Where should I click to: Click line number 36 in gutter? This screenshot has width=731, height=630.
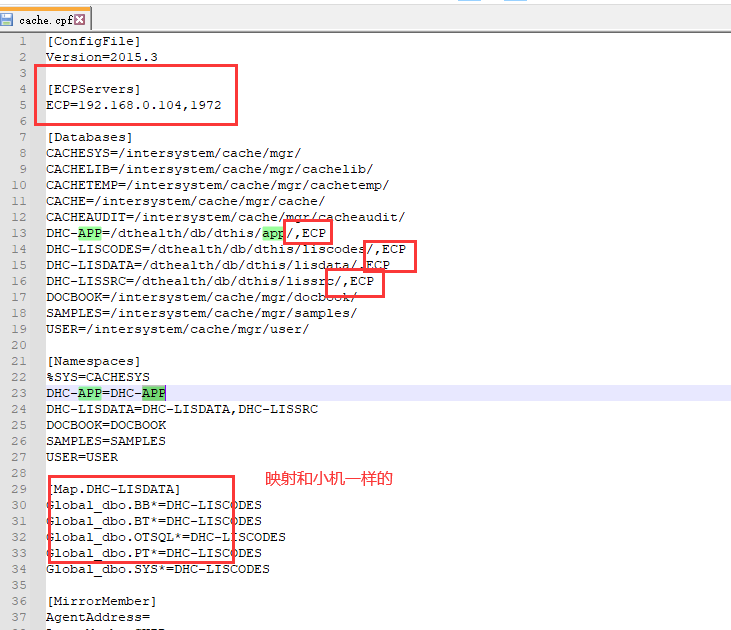(19, 601)
